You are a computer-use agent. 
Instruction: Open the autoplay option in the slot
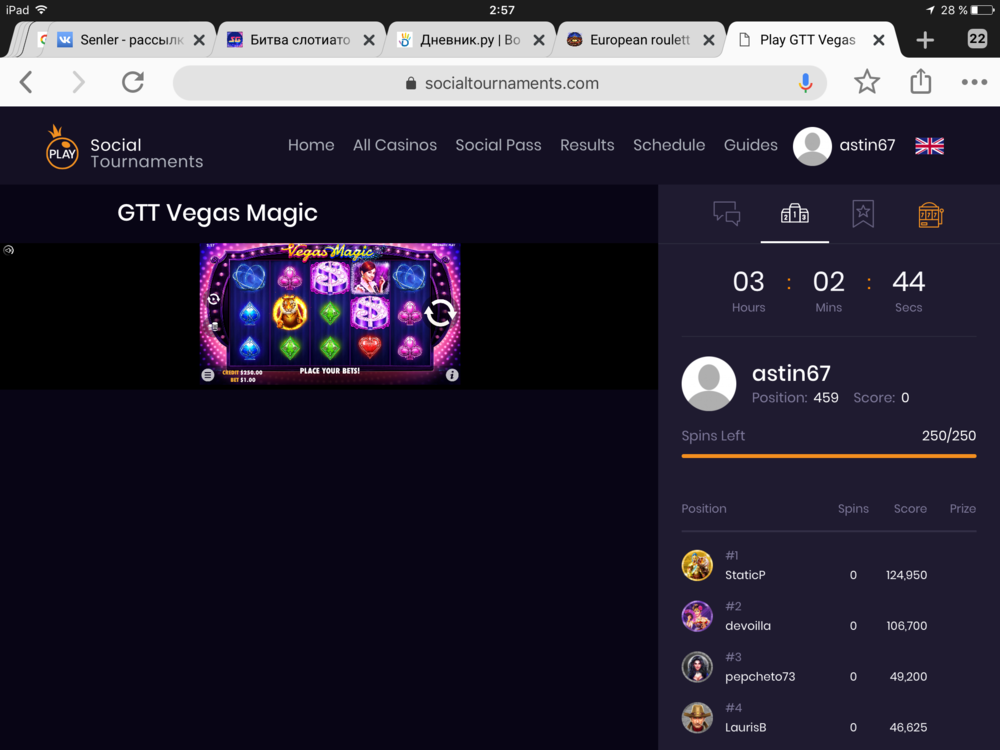click(x=214, y=298)
